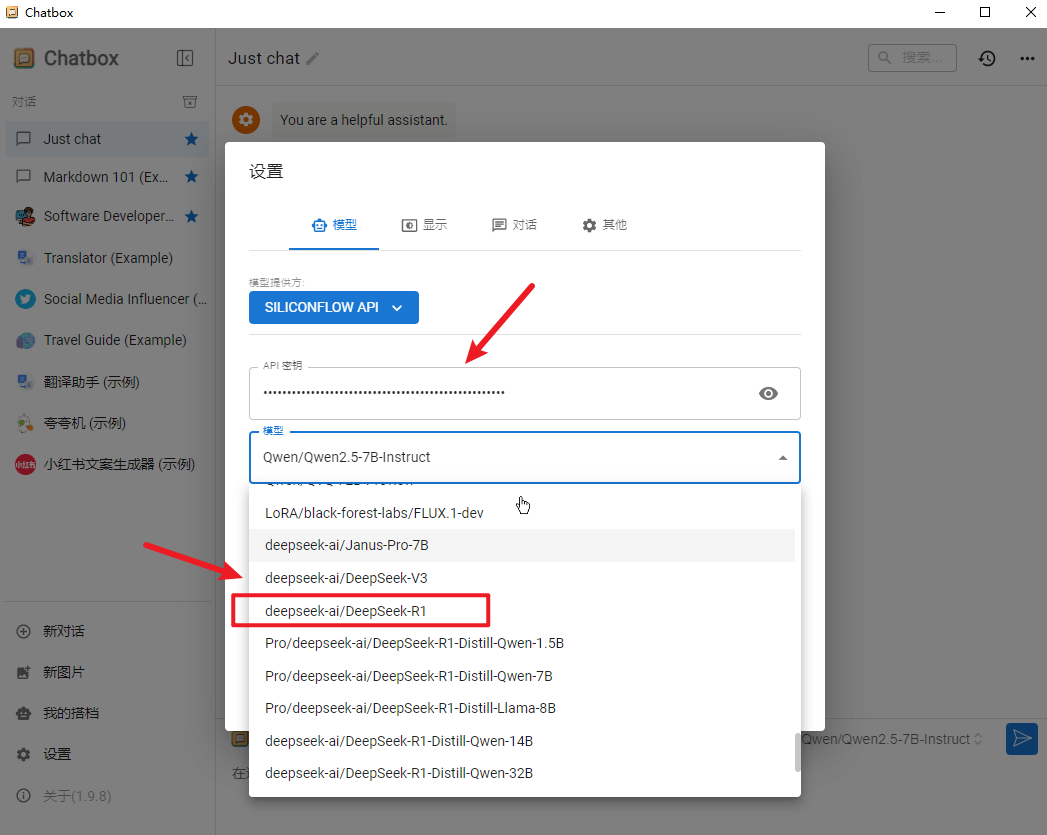
Task: Open the 夸夸机 (示例) conversation
Action: 108,423
